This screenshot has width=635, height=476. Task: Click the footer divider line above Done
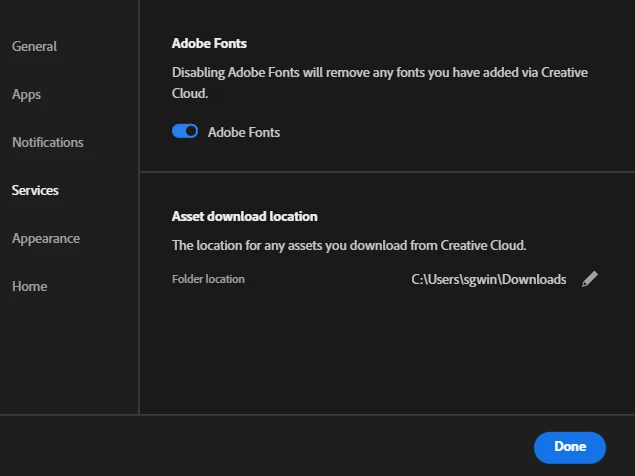(317, 414)
